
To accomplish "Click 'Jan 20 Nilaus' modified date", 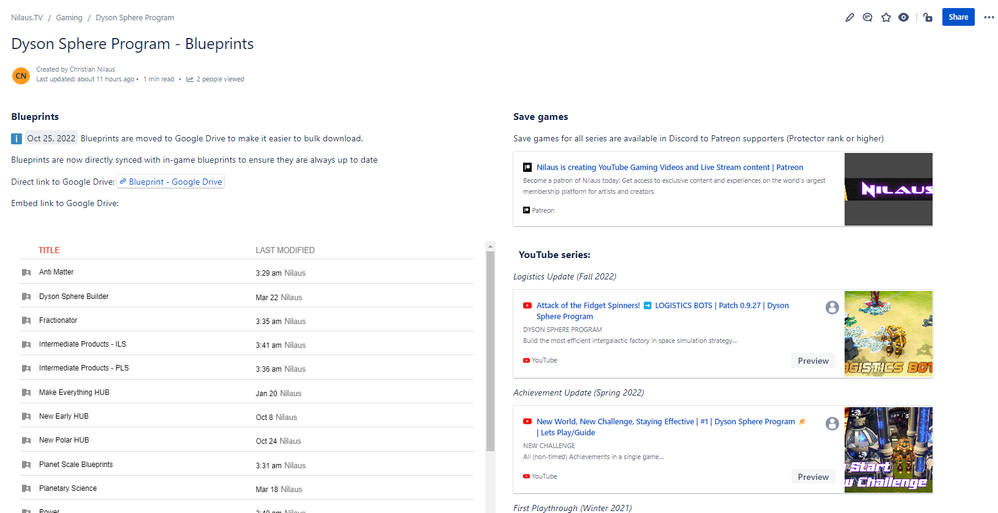I will (x=279, y=393).
